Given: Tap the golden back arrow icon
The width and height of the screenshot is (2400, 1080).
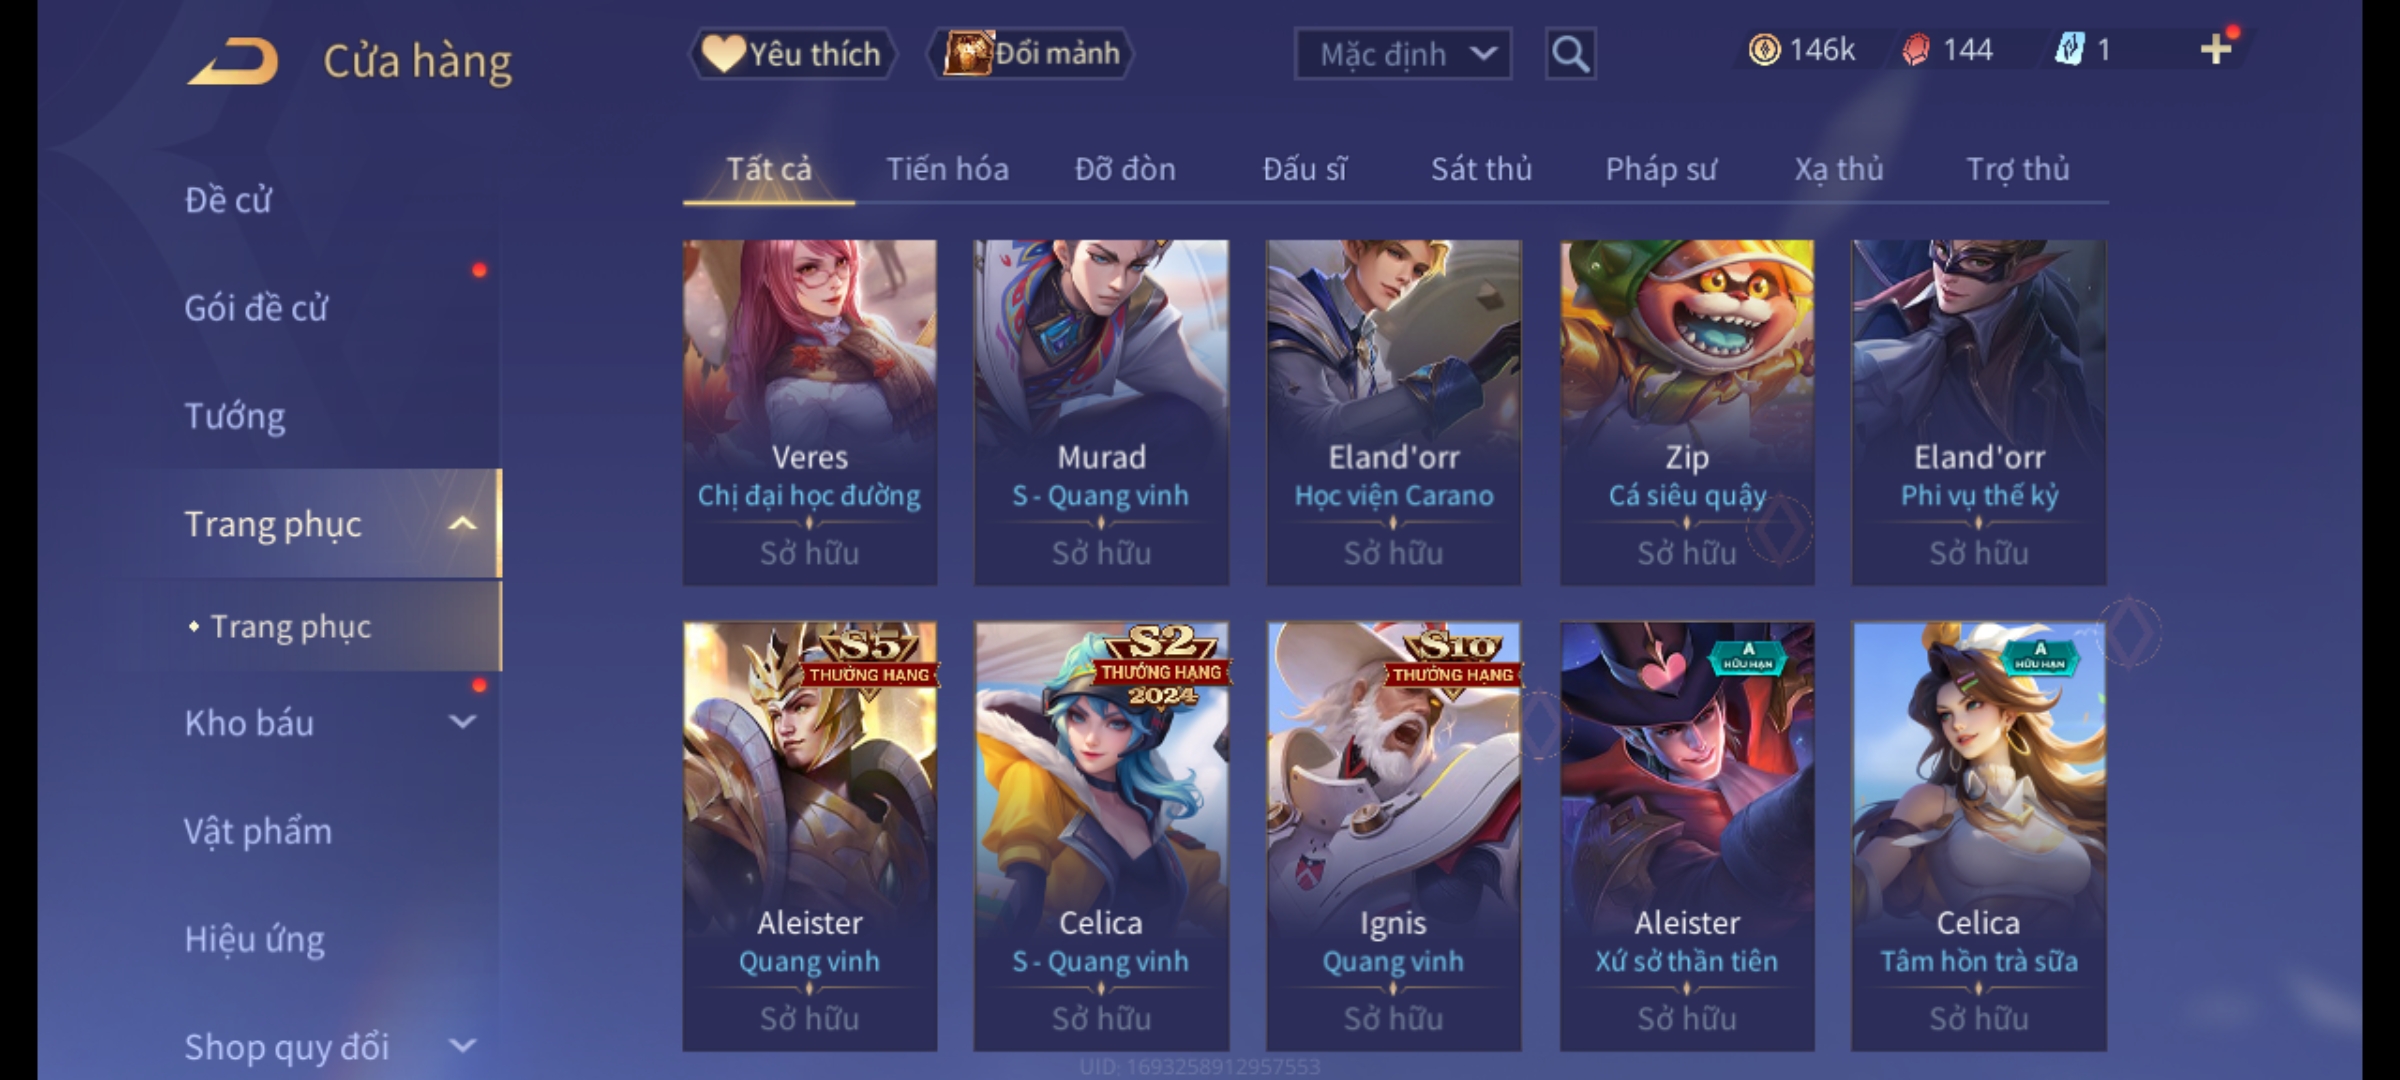Looking at the screenshot, I should coord(232,61).
